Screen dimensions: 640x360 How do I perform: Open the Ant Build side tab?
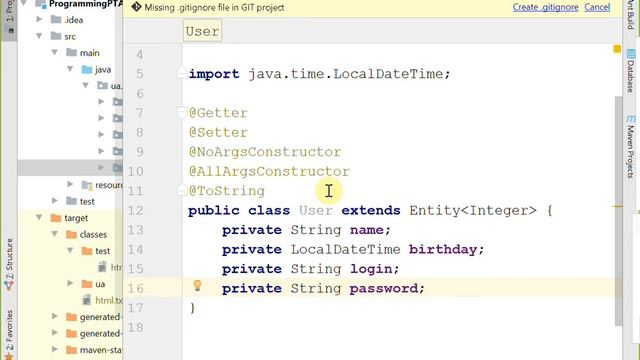click(631, 13)
